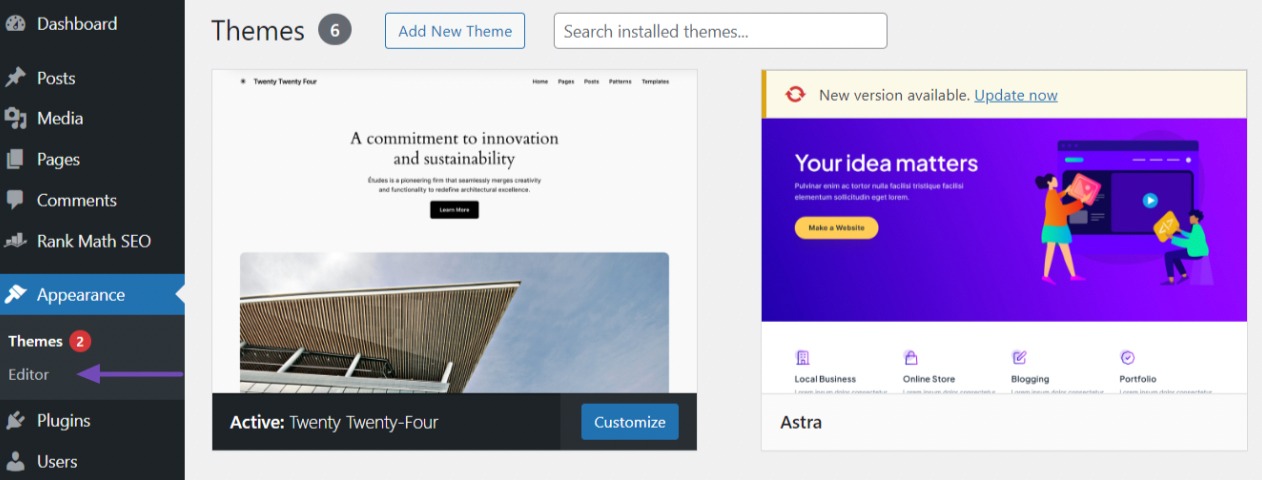This screenshot has height=480, width=1262.
Task: Click the Portfolio checkmark icon in Astra preview
Action: click(1127, 357)
